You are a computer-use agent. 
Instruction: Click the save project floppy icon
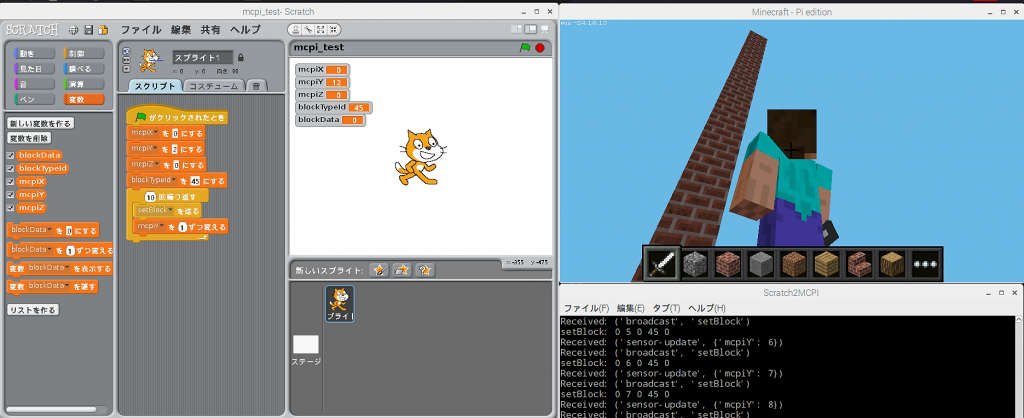click(x=89, y=30)
